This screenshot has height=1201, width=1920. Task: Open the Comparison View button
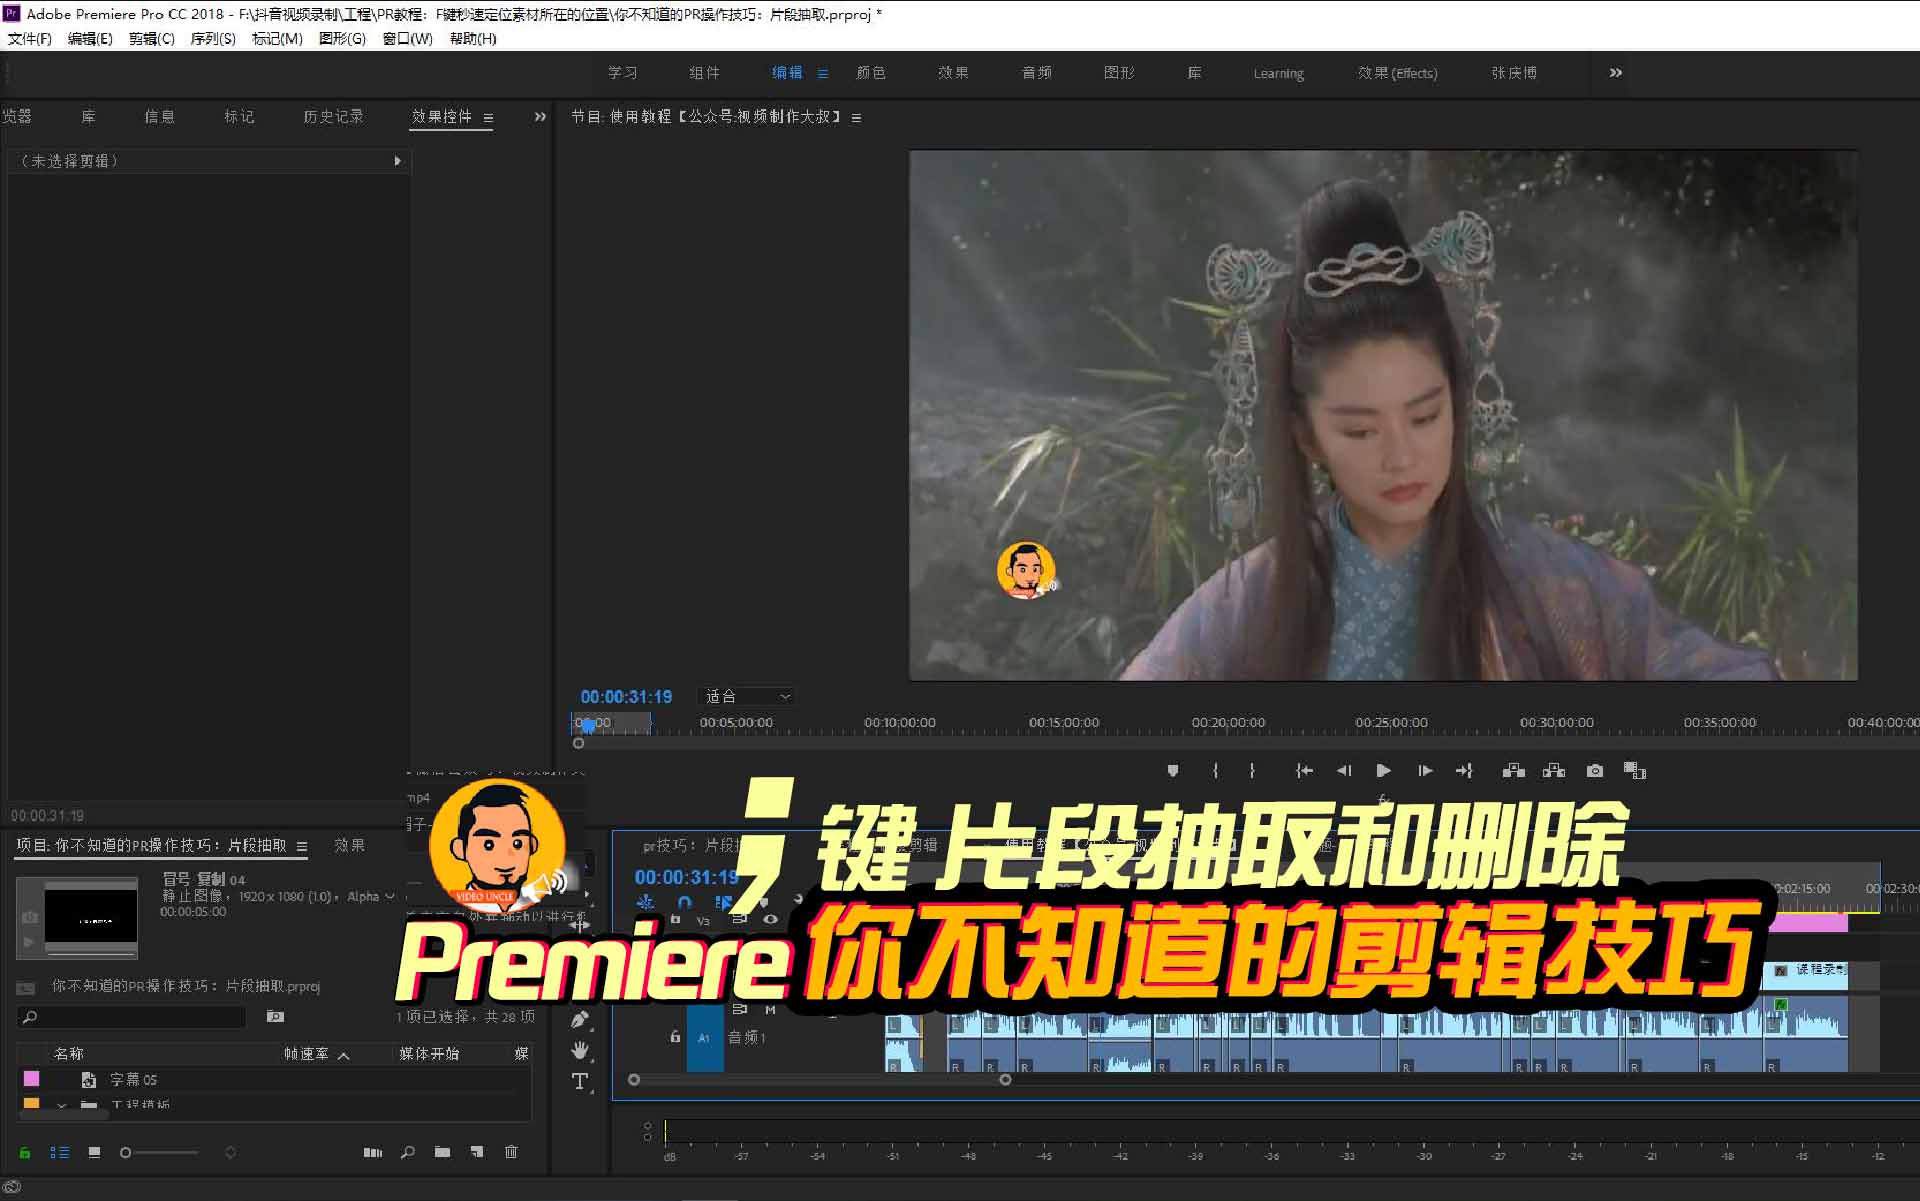coord(1635,770)
